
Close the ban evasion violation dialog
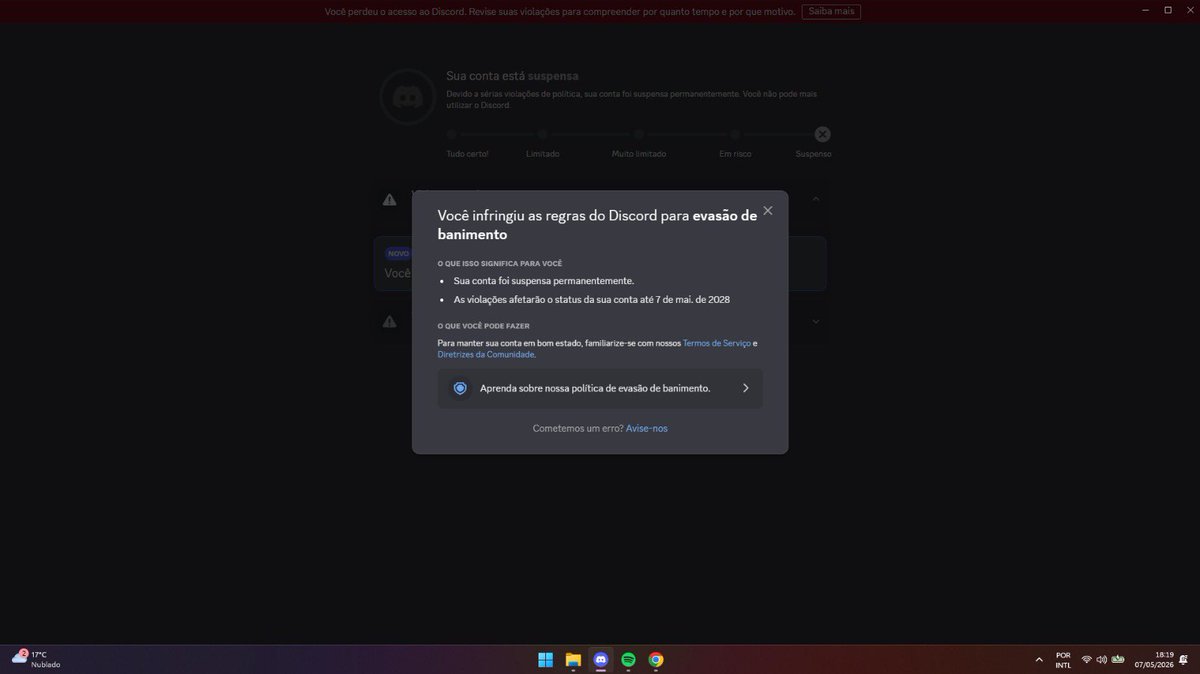(x=768, y=211)
